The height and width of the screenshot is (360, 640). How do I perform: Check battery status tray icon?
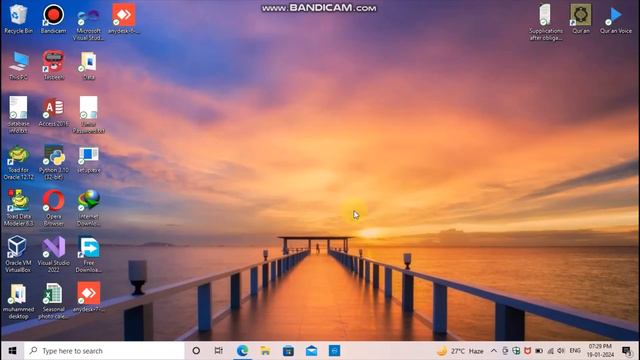click(x=539, y=351)
